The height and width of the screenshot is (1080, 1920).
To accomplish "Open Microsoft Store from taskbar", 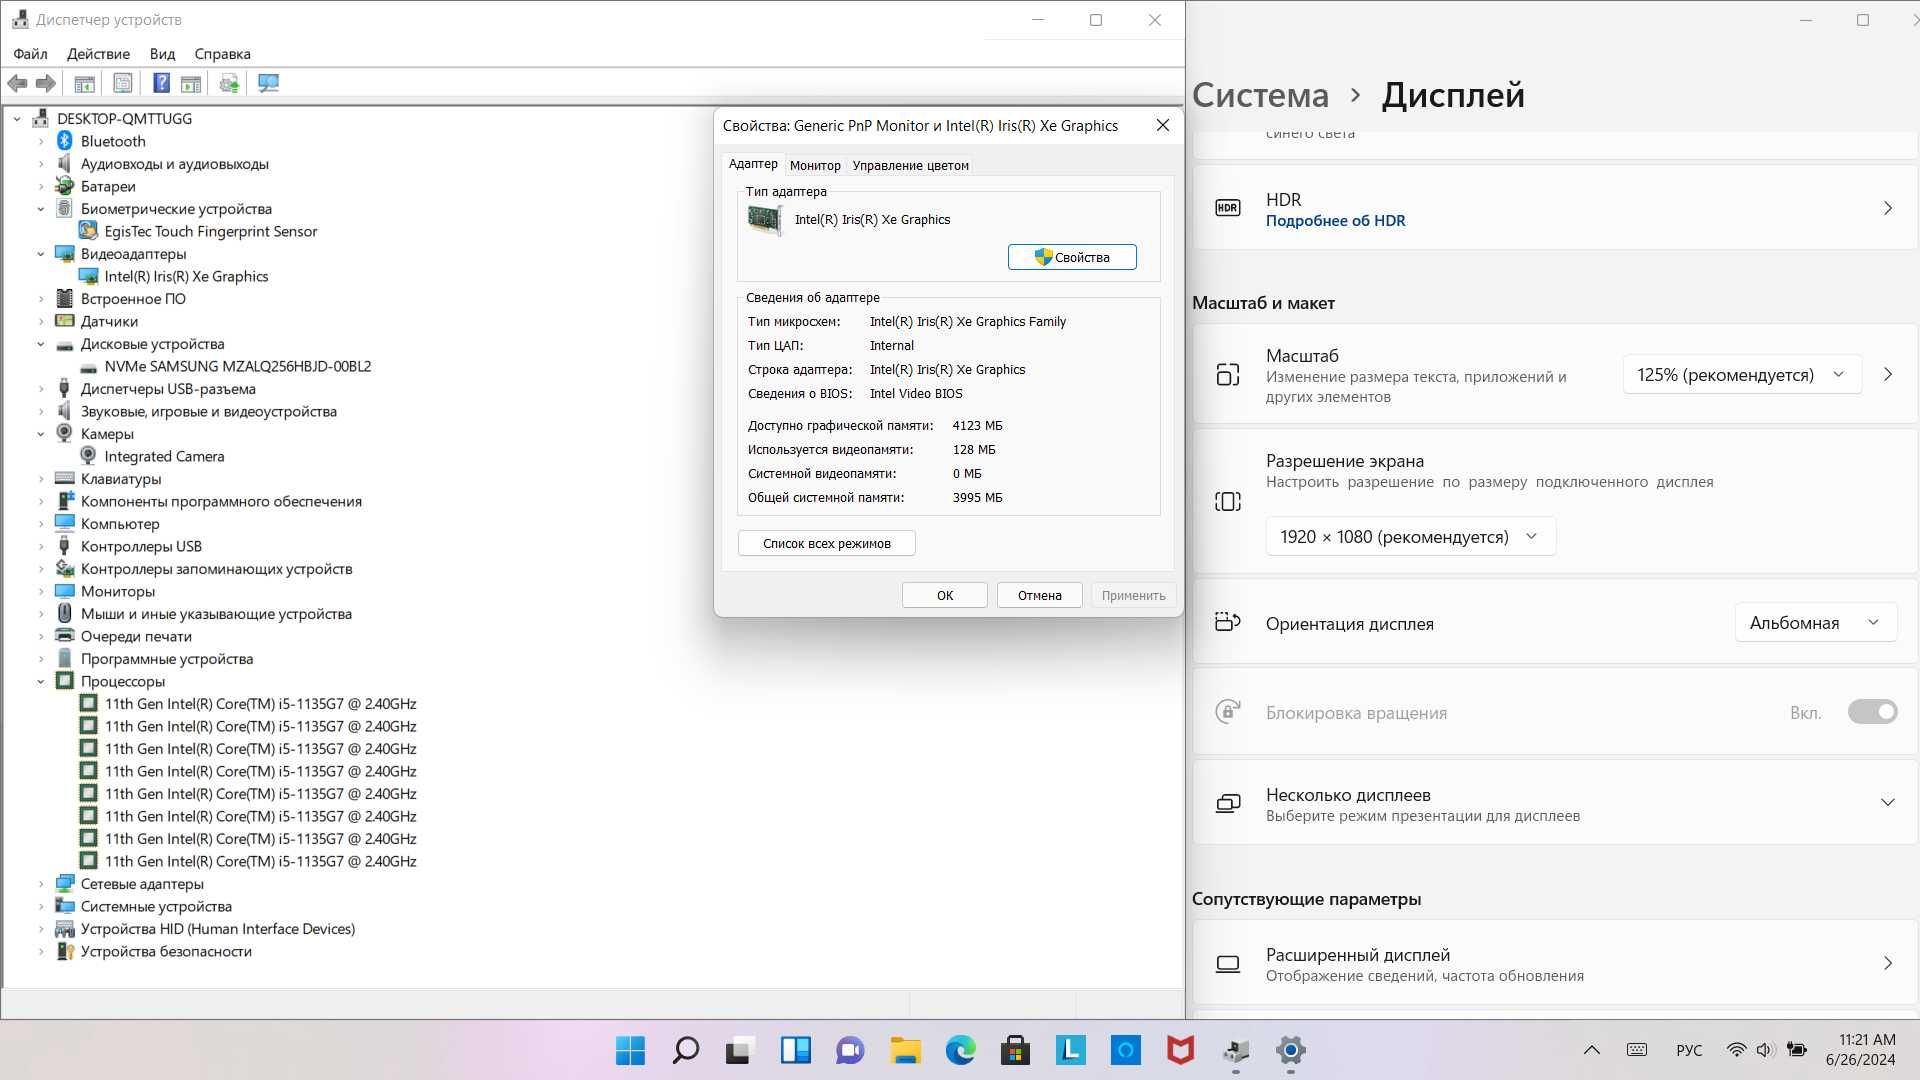I will tap(1016, 1050).
